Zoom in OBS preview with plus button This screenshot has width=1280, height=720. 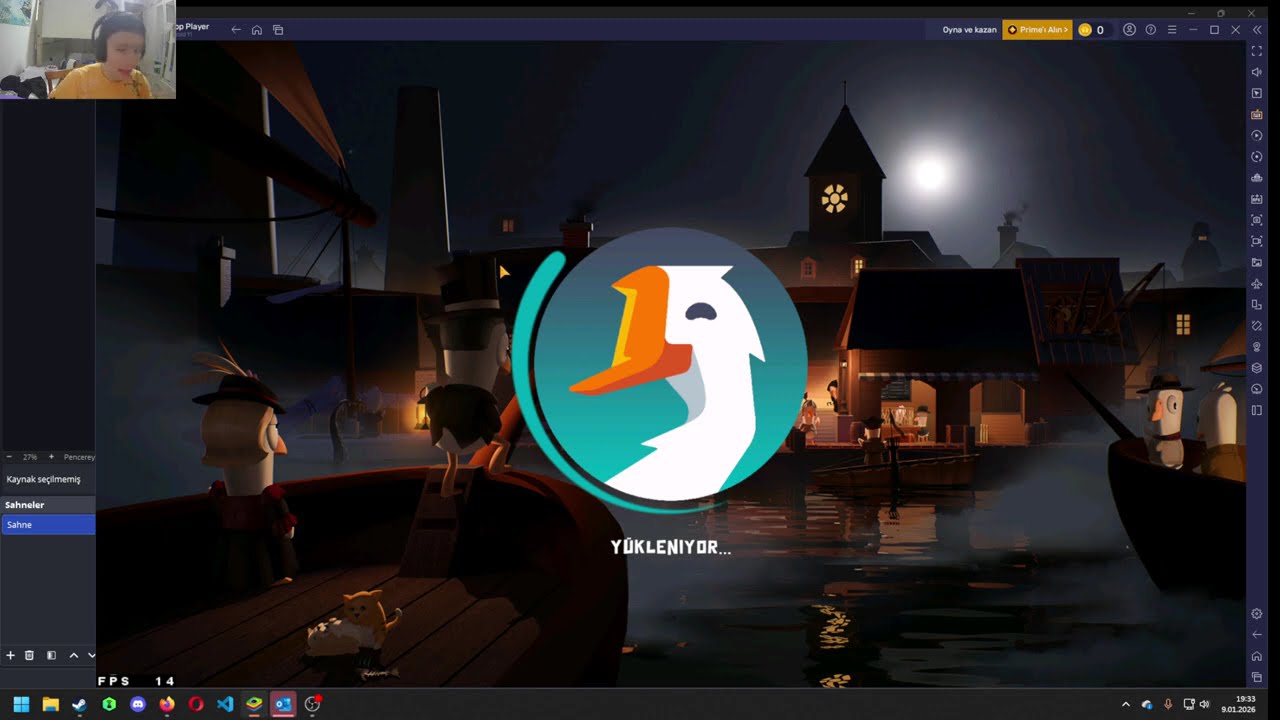click(x=52, y=457)
